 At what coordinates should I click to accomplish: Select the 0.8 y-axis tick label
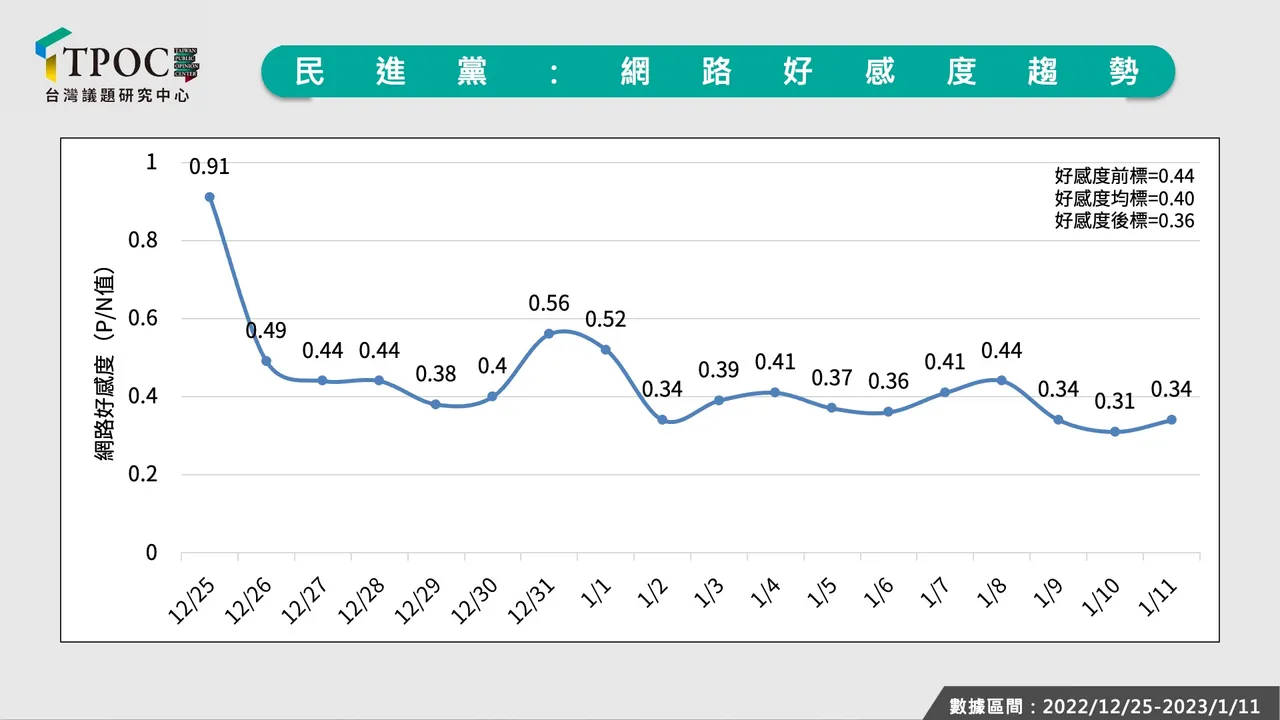tap(145, 240)
